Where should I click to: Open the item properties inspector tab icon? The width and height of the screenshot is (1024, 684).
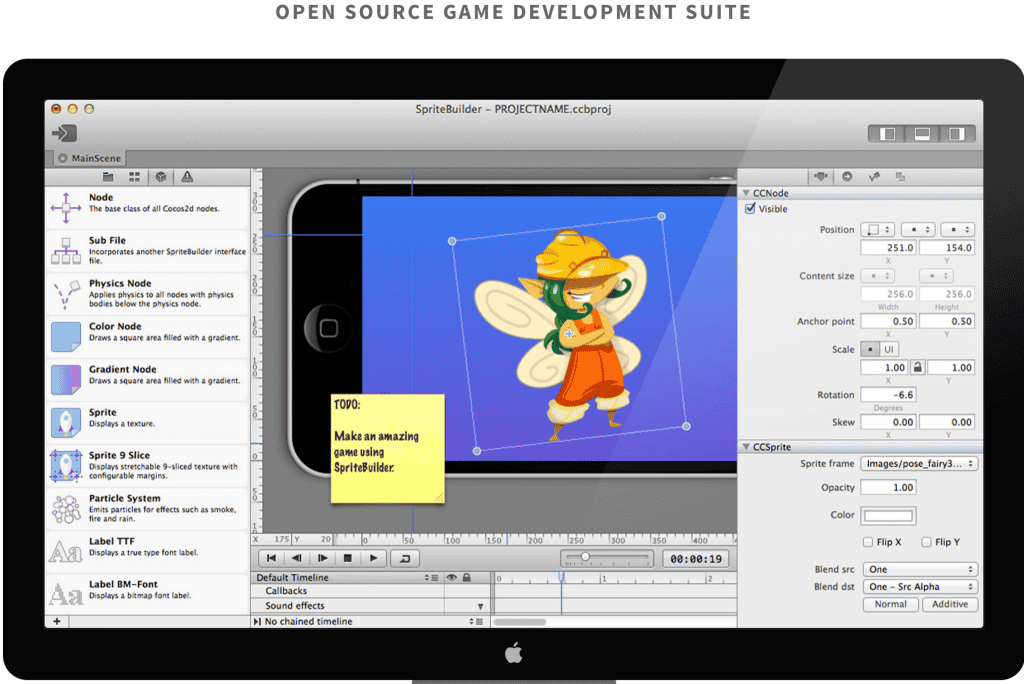point(821,176)
